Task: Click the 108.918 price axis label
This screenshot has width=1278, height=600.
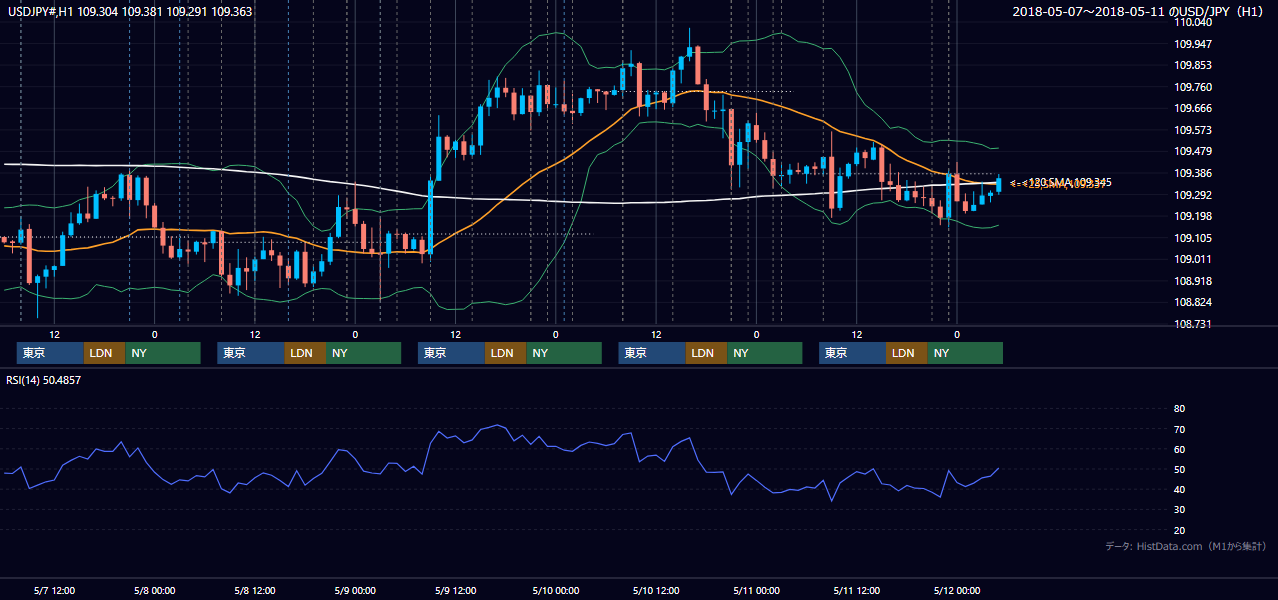Action: 1193,281
